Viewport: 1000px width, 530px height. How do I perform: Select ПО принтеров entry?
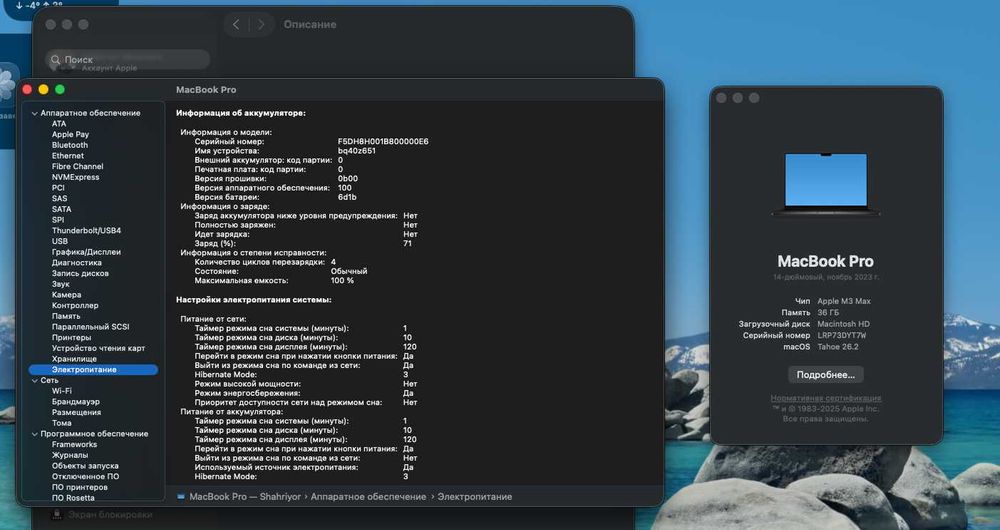(80, 487)
